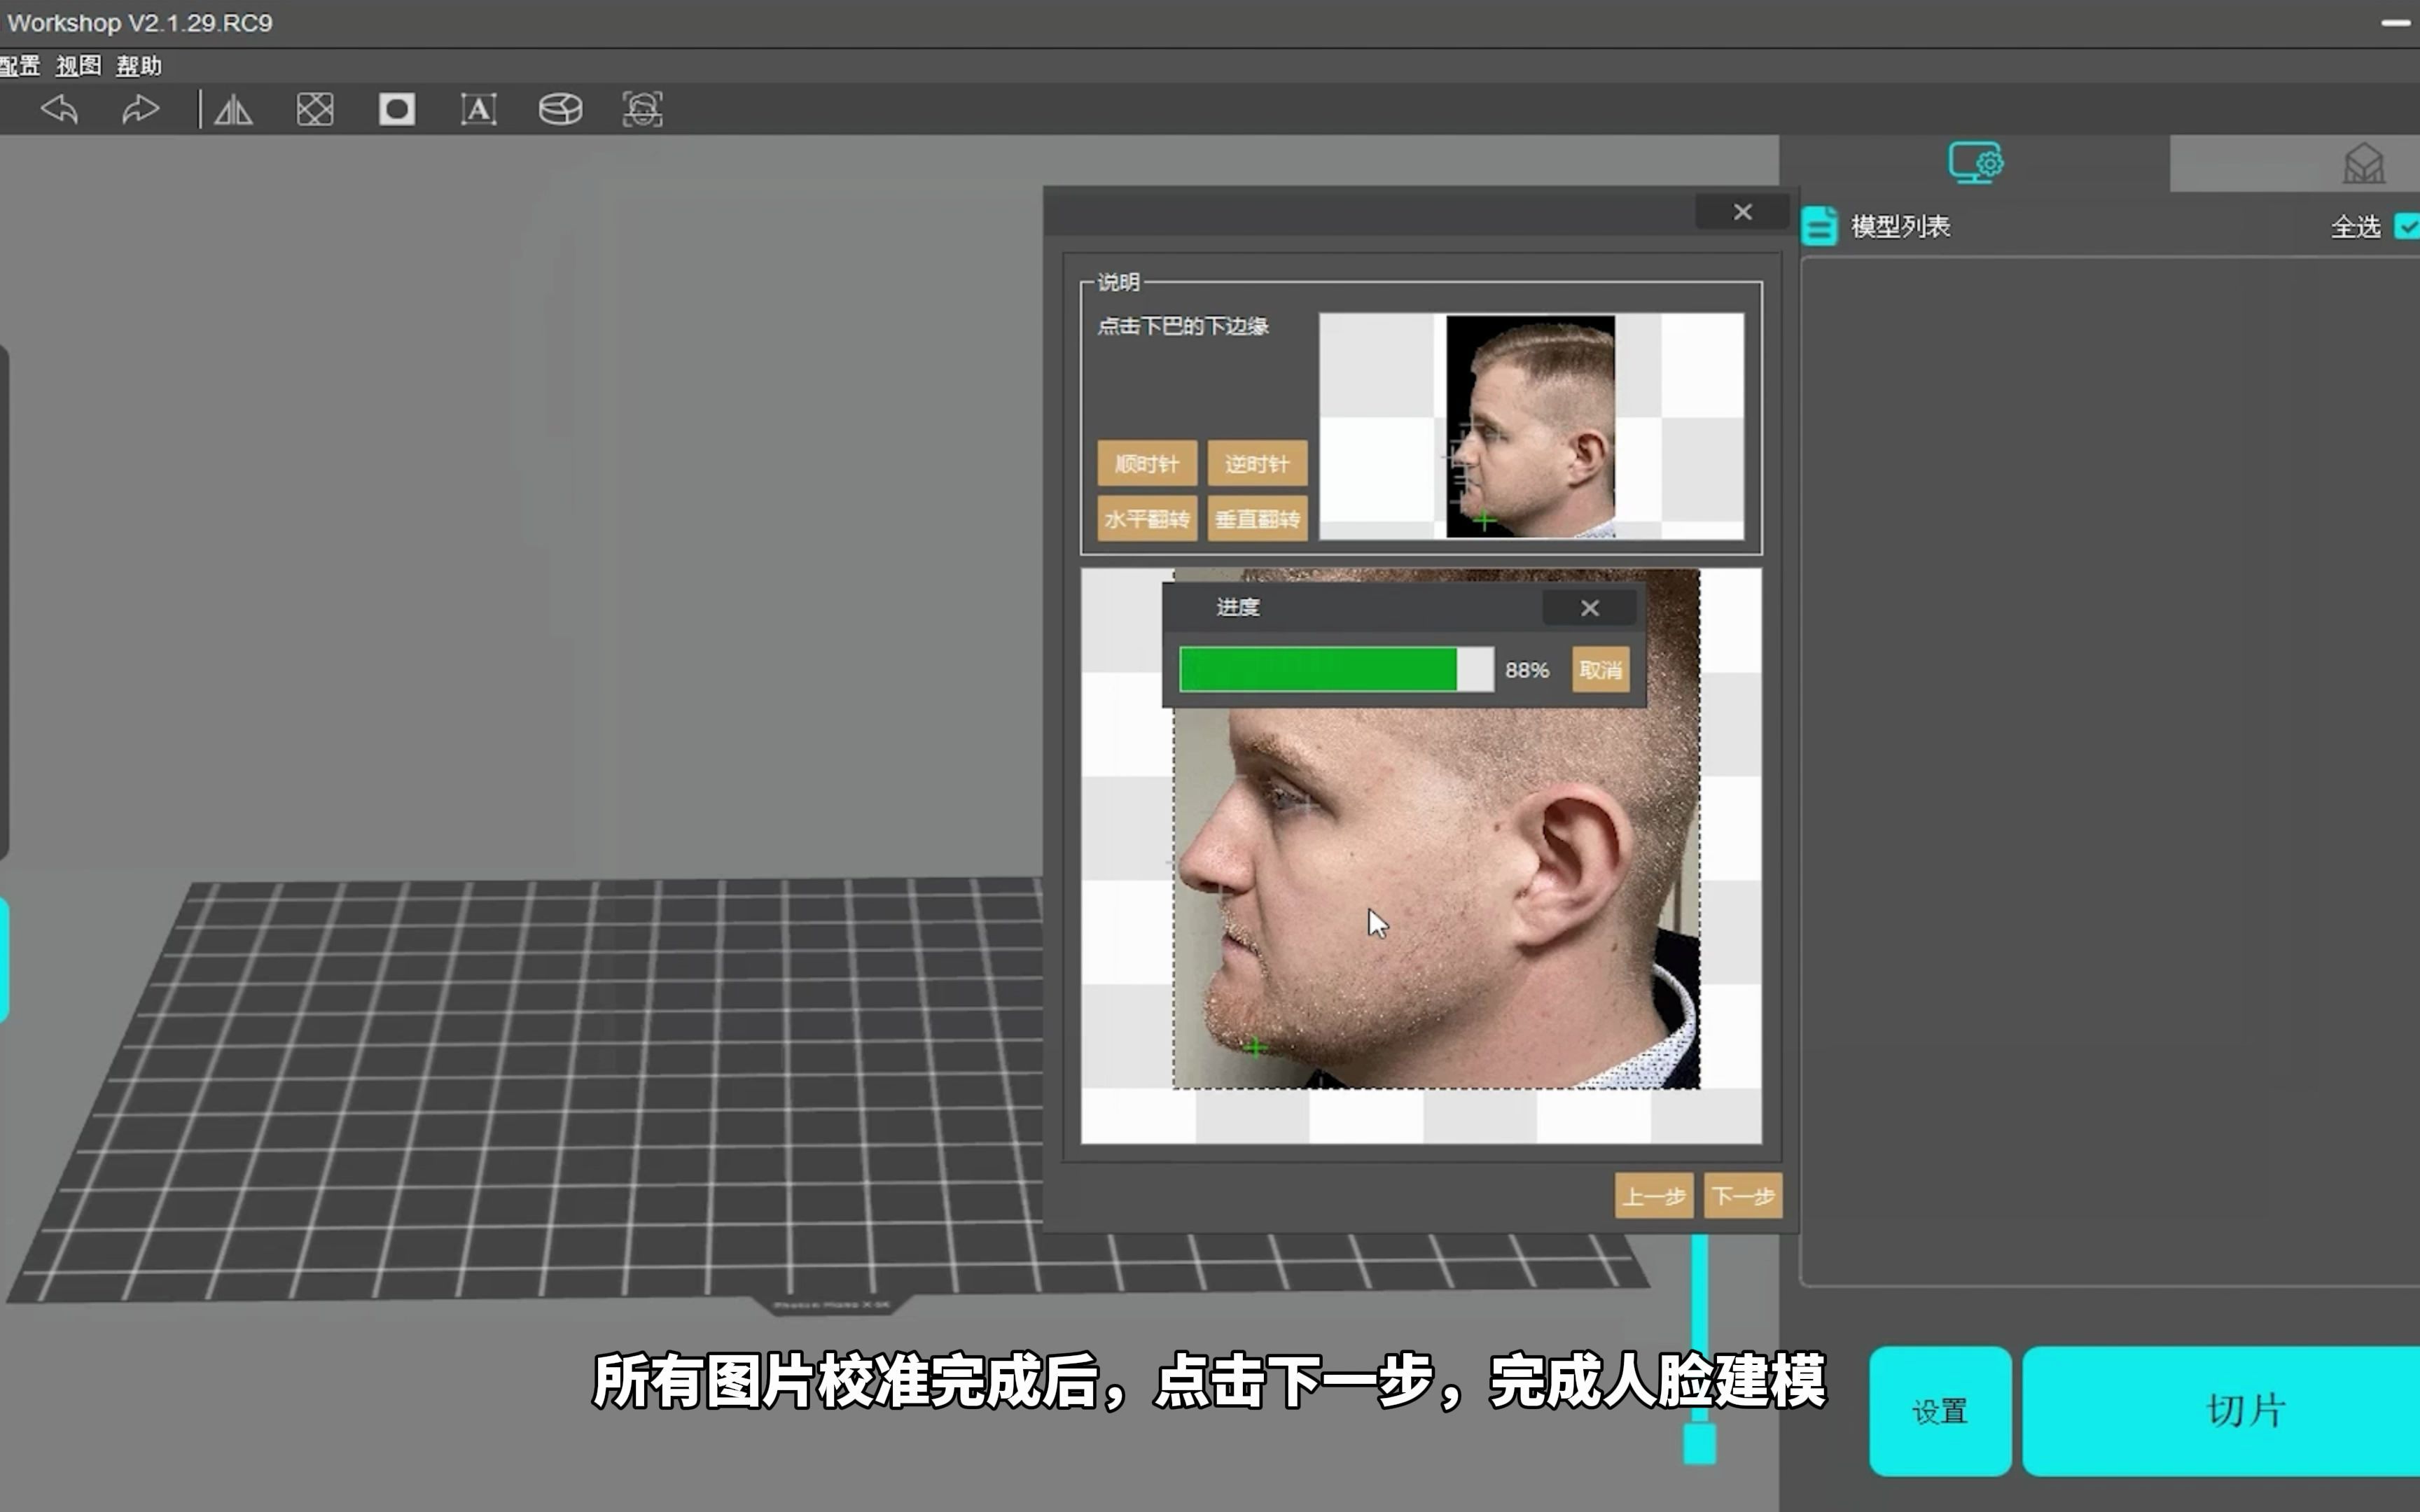Select the hole circle tool icon
The image size is (2420, 1512).
tap(396, 110)
